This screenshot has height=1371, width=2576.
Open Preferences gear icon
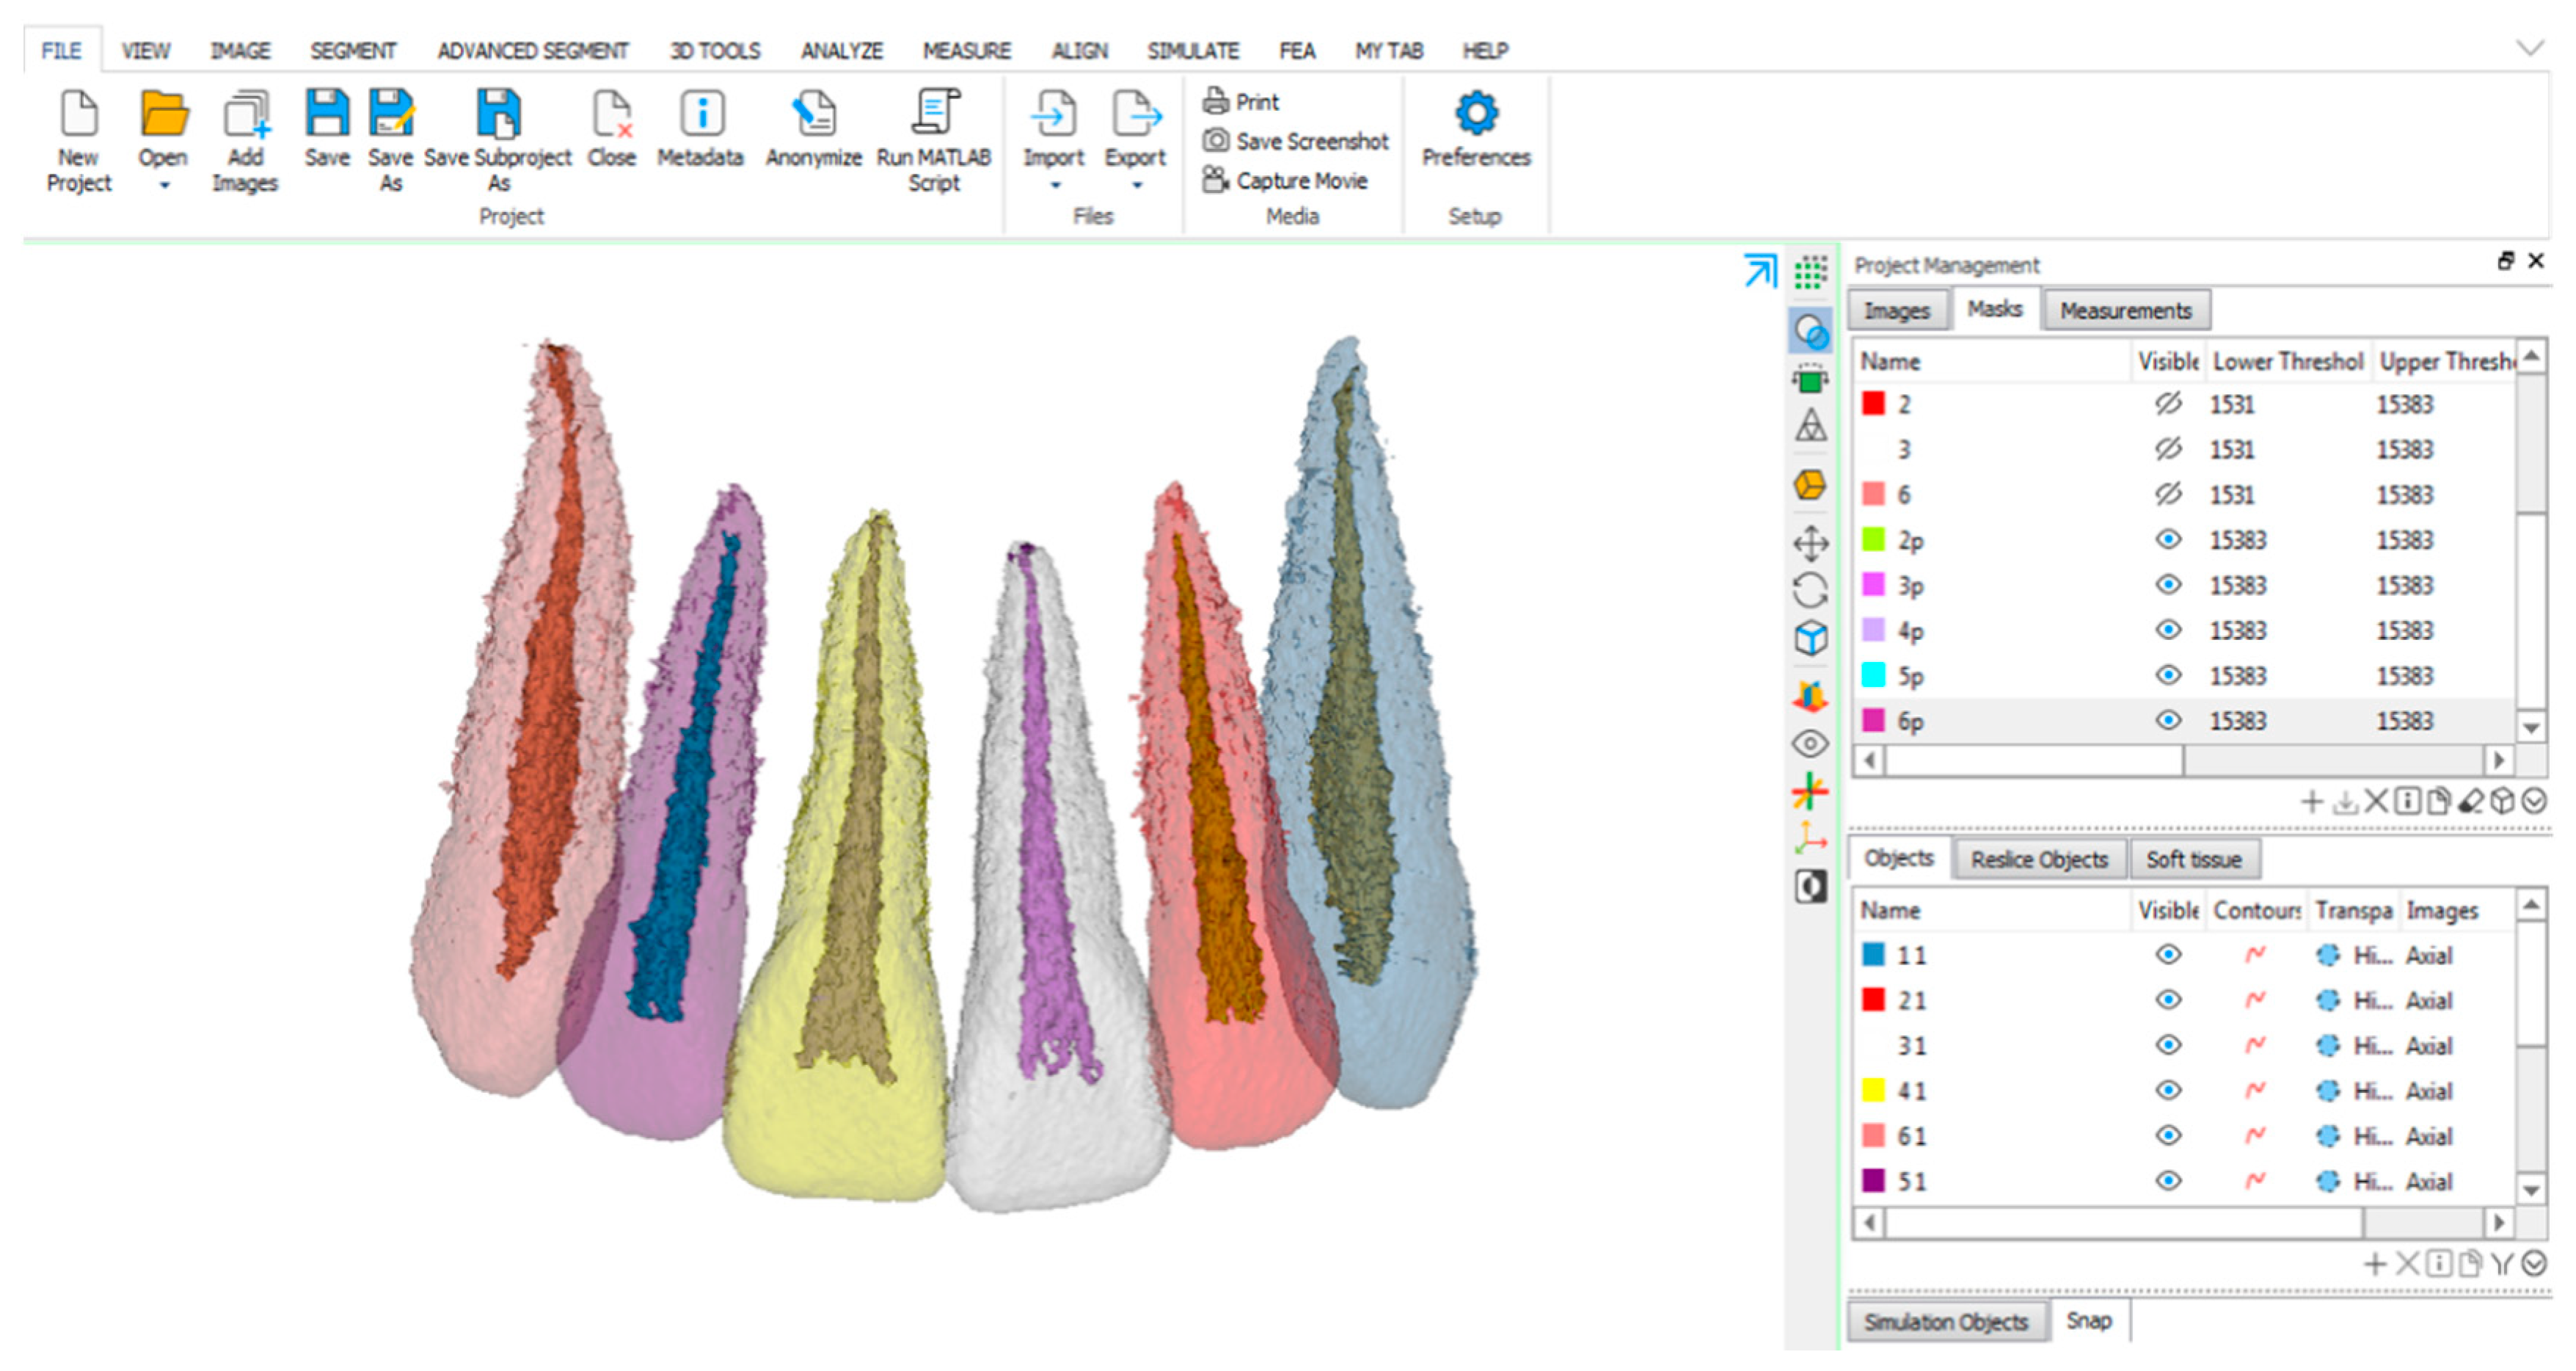pos(1476,113)
